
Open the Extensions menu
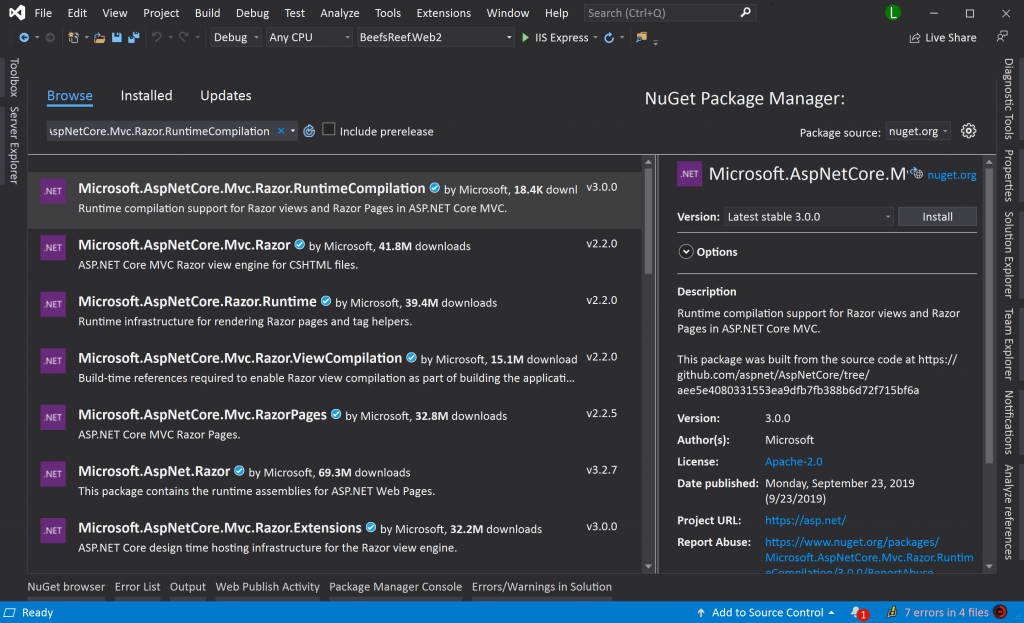[x=443, y=13]
